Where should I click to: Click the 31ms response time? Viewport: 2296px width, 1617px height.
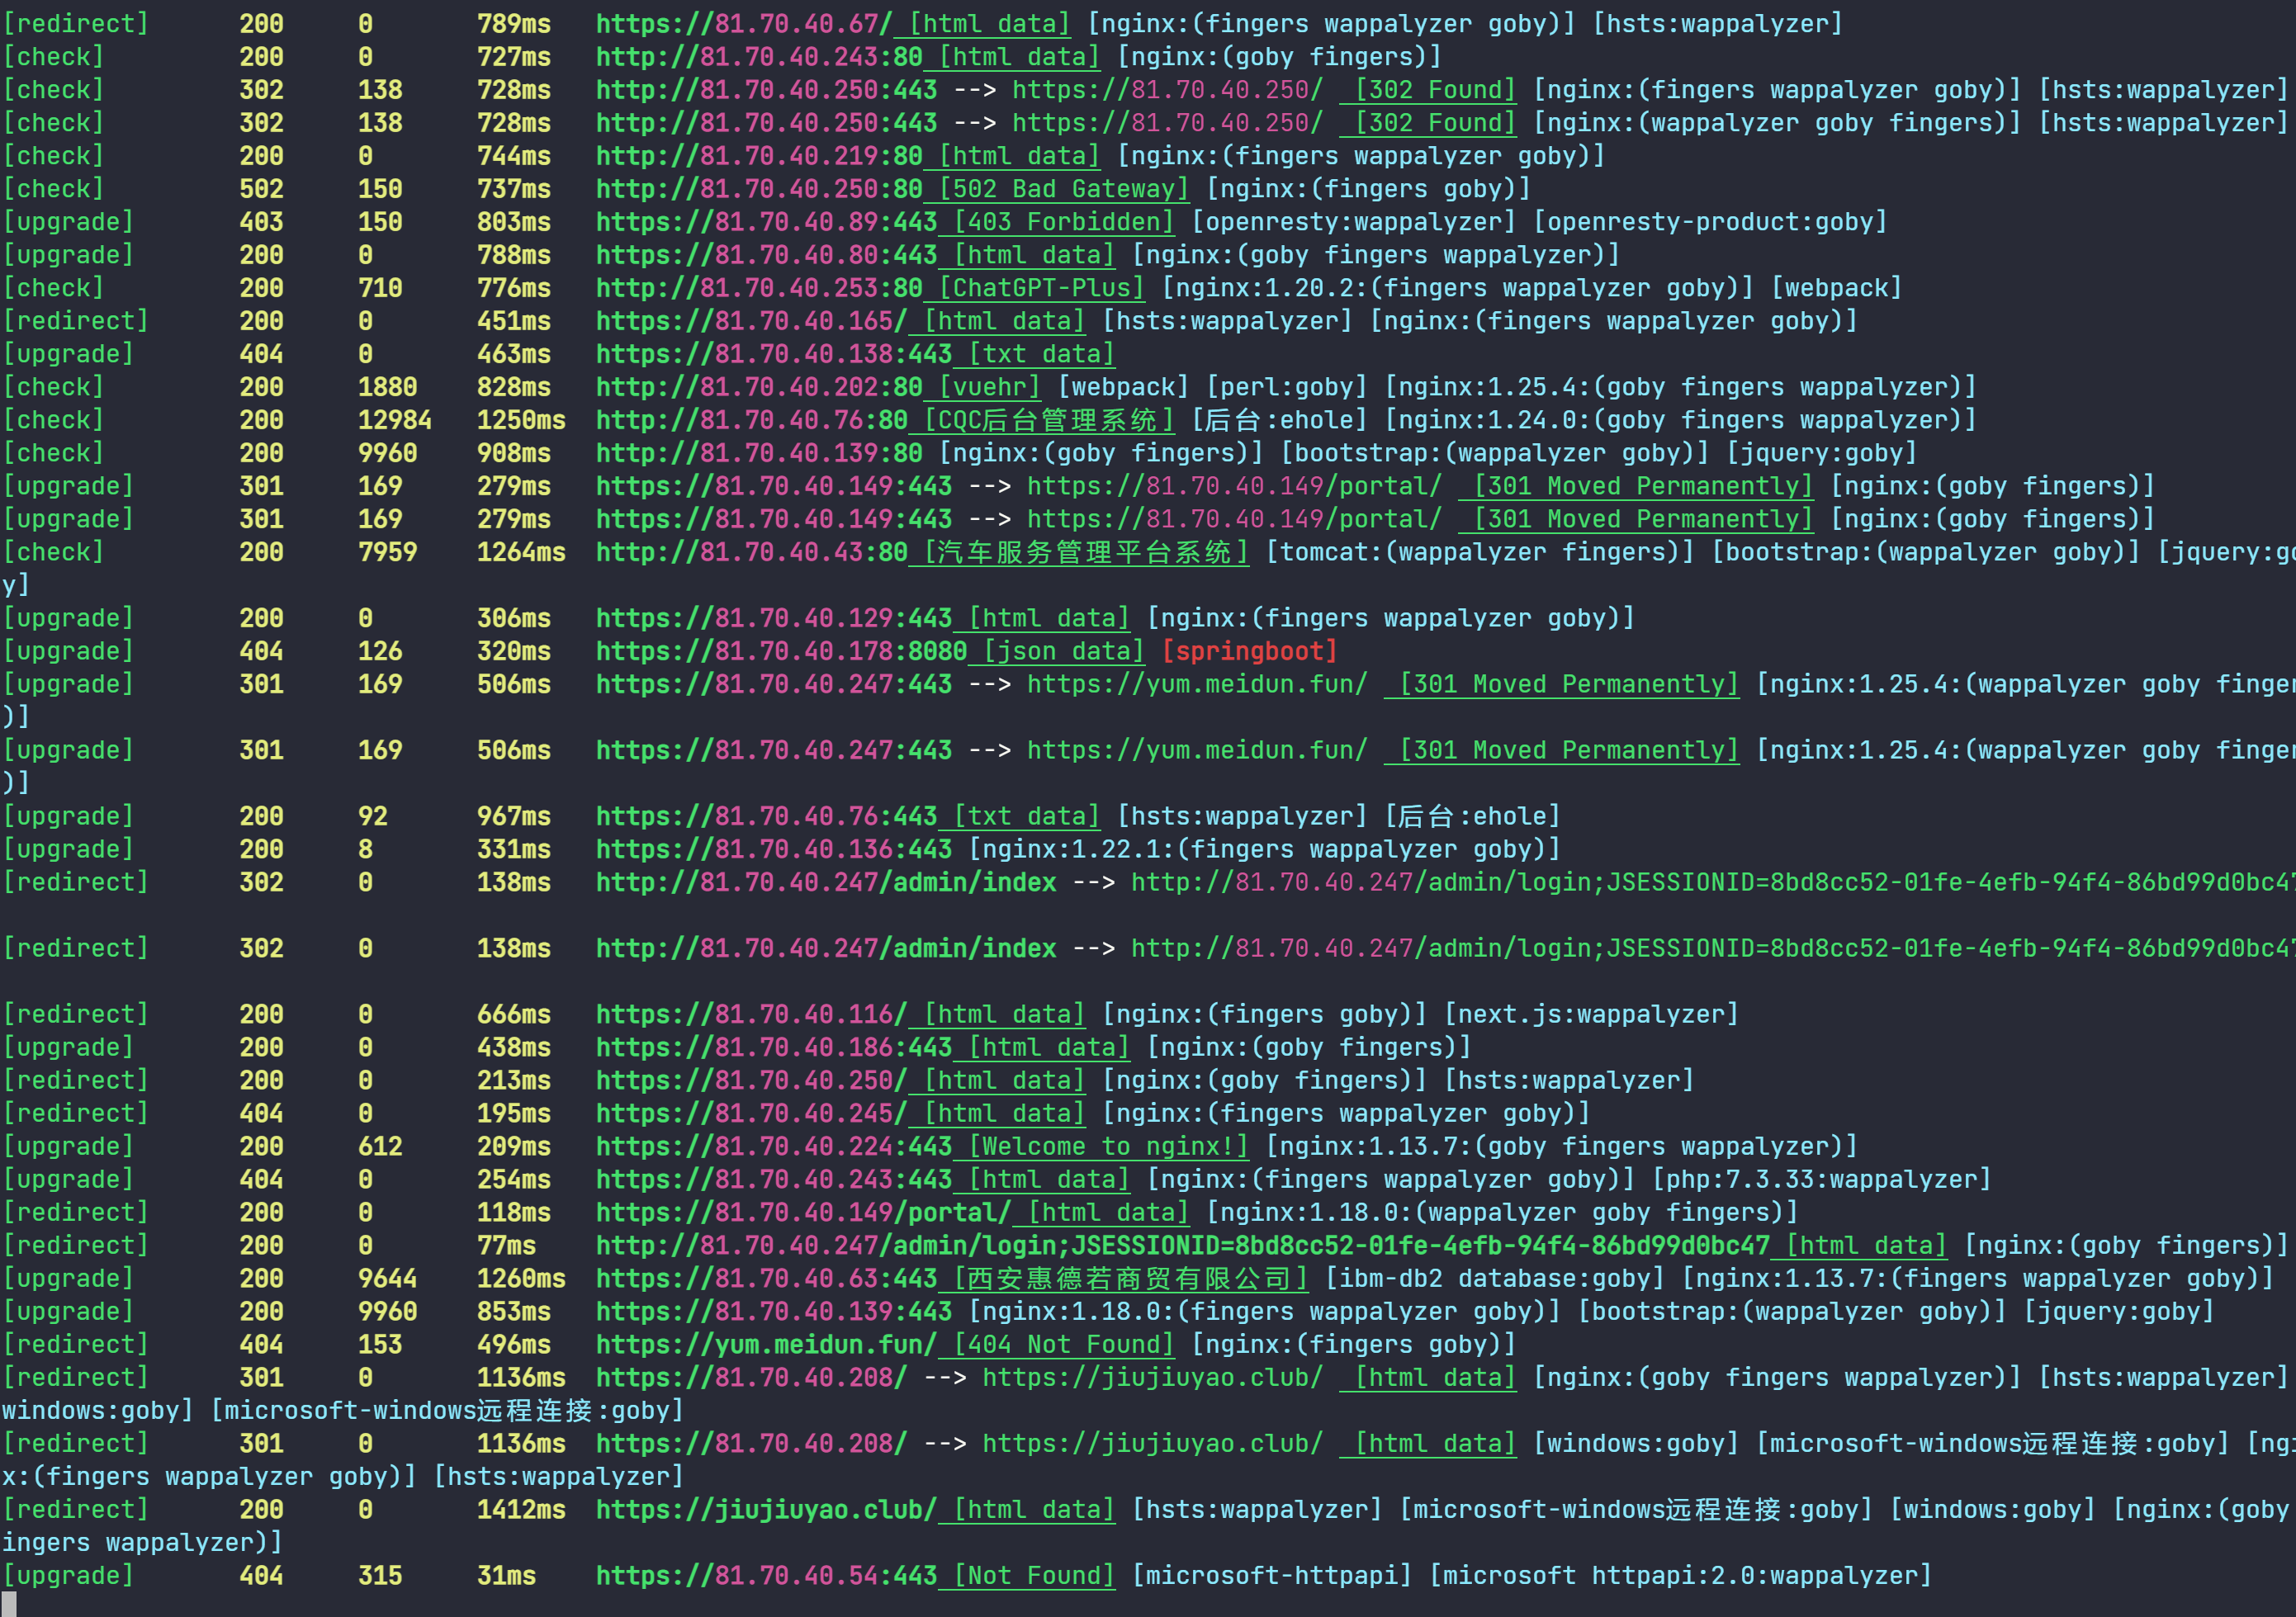[x=506, y=1574]
